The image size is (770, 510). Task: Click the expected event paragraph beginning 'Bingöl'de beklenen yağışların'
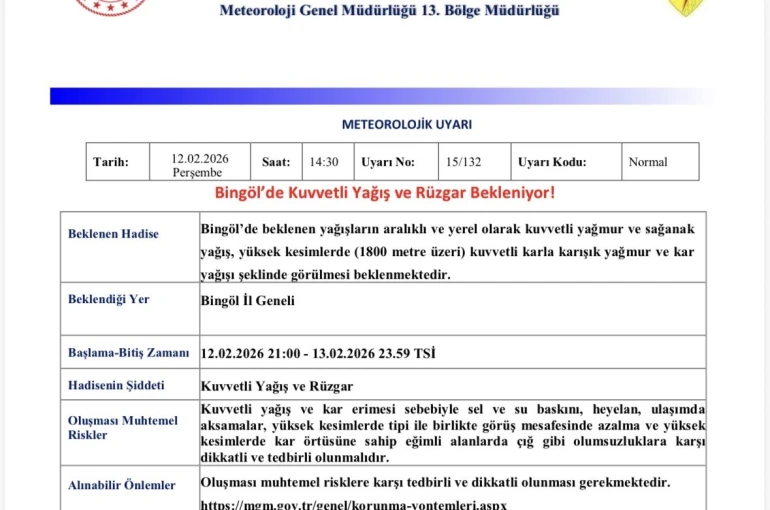coord(447,251)
